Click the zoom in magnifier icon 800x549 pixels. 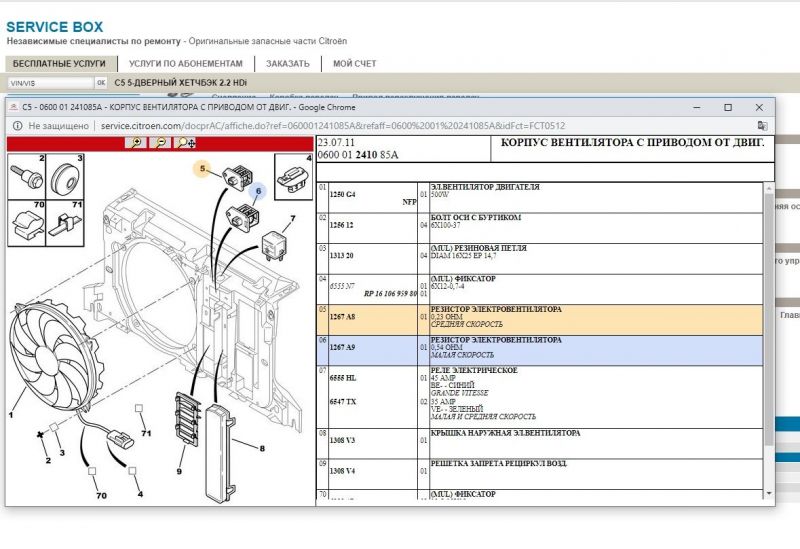click(x=137, y=143)
